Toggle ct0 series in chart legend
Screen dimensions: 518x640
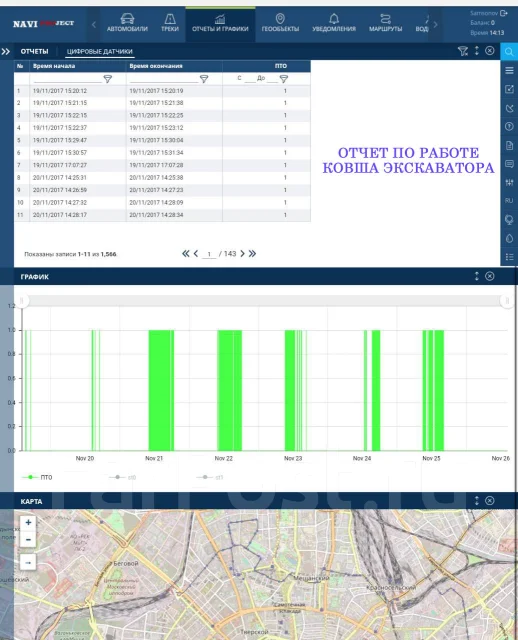pyautogui.click(x=123, y=477)
